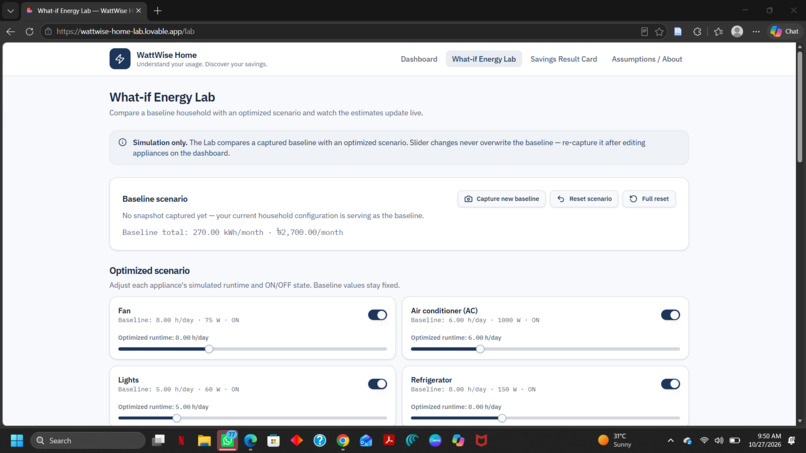Open Google Chrome from the taskbar

(x=343, y=441)
